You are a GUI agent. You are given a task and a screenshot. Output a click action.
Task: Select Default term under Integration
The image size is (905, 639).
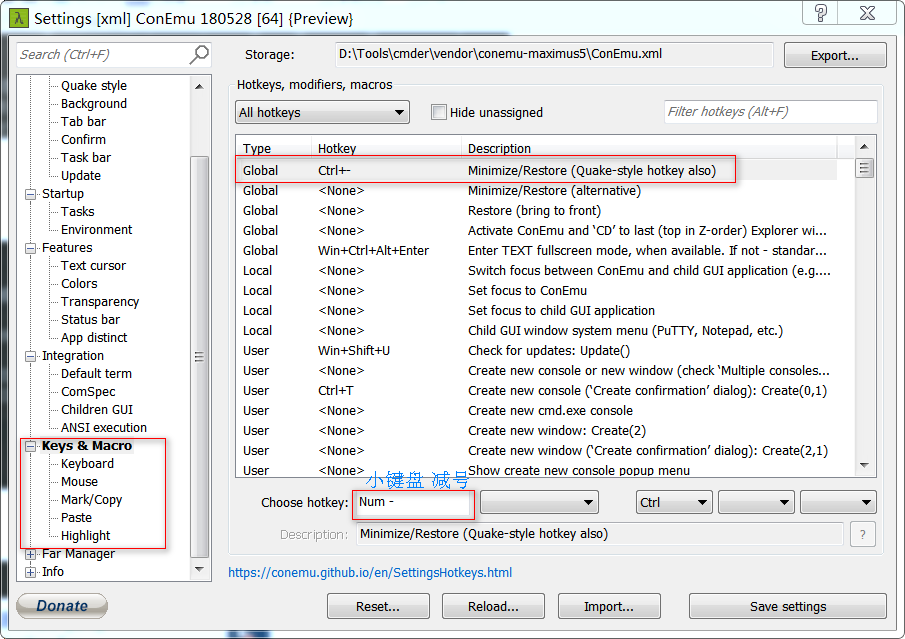(x=96, y=373)
